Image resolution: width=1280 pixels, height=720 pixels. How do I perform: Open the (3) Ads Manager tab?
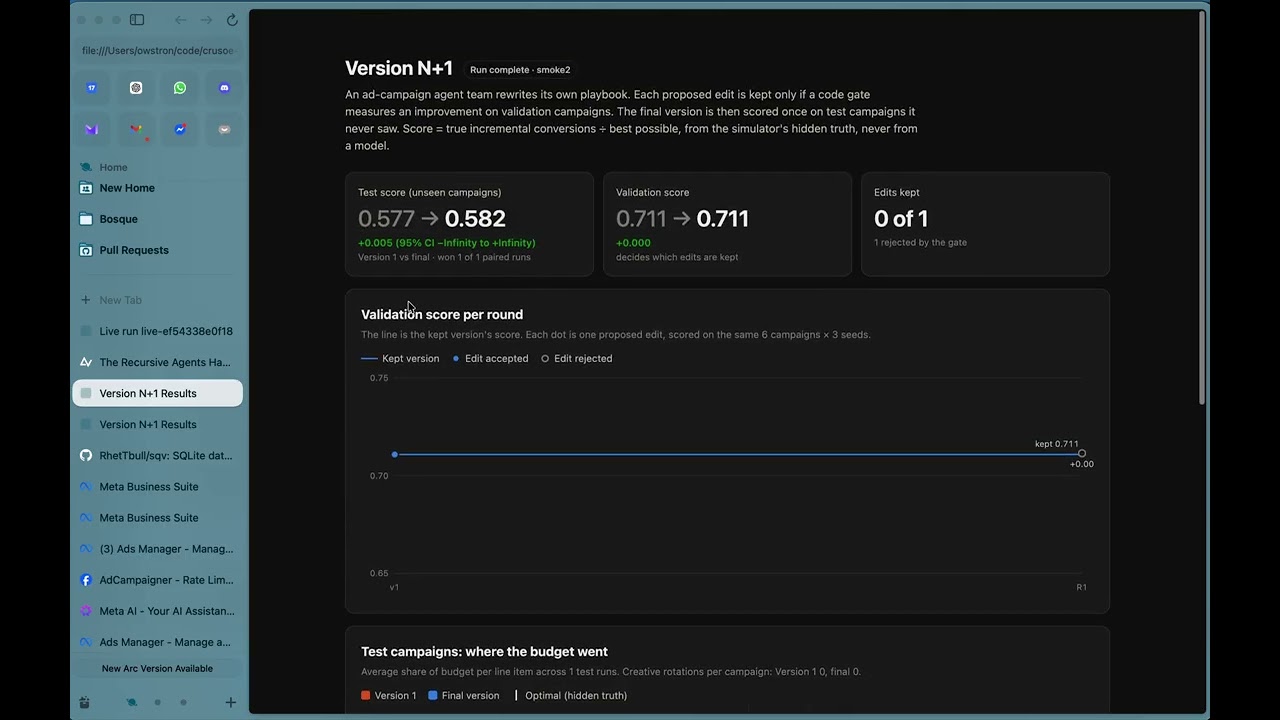(x=157, y=549)
